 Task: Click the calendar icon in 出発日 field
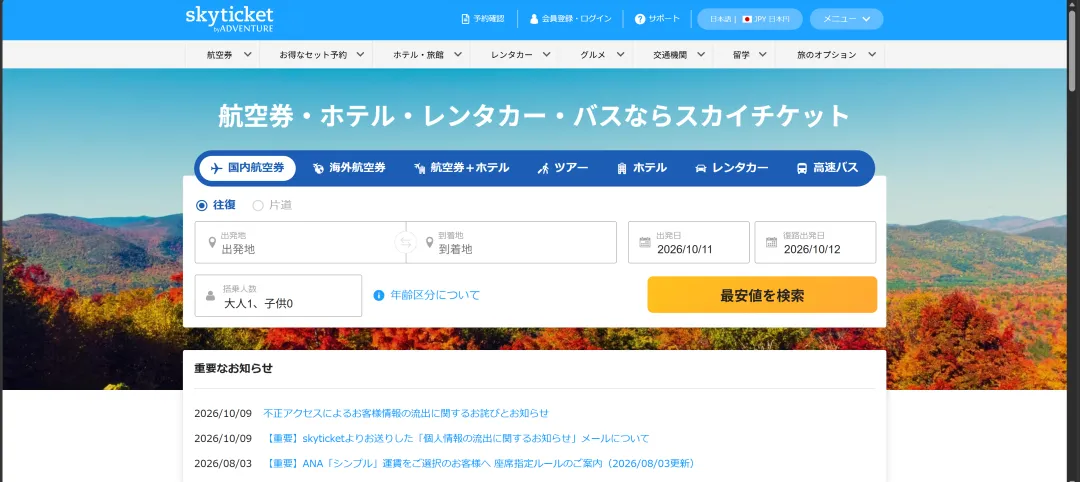pyautogui.click(x=645, y=242)
